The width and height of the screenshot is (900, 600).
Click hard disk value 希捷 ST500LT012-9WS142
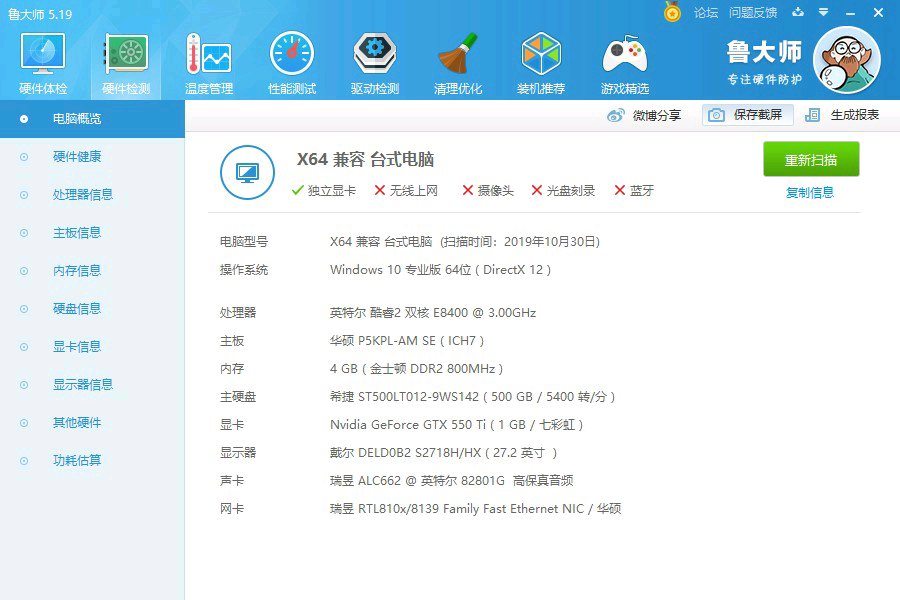(472, 397)
